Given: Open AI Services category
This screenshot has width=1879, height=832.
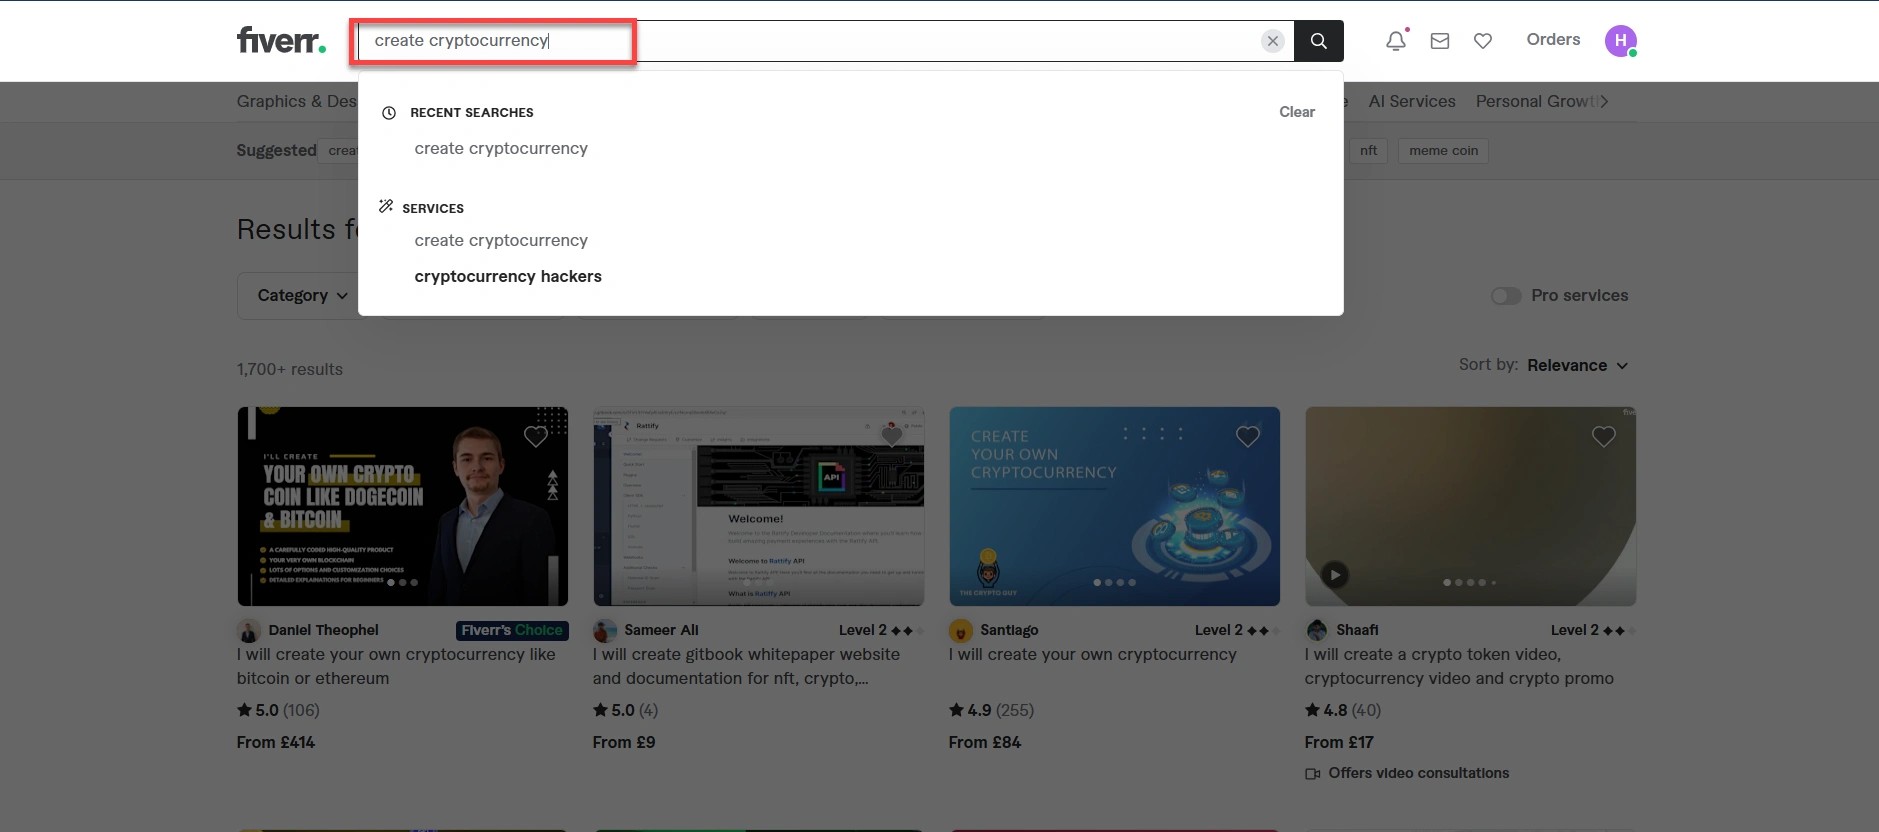Looking at the screenshot, I should point(1412,101).
